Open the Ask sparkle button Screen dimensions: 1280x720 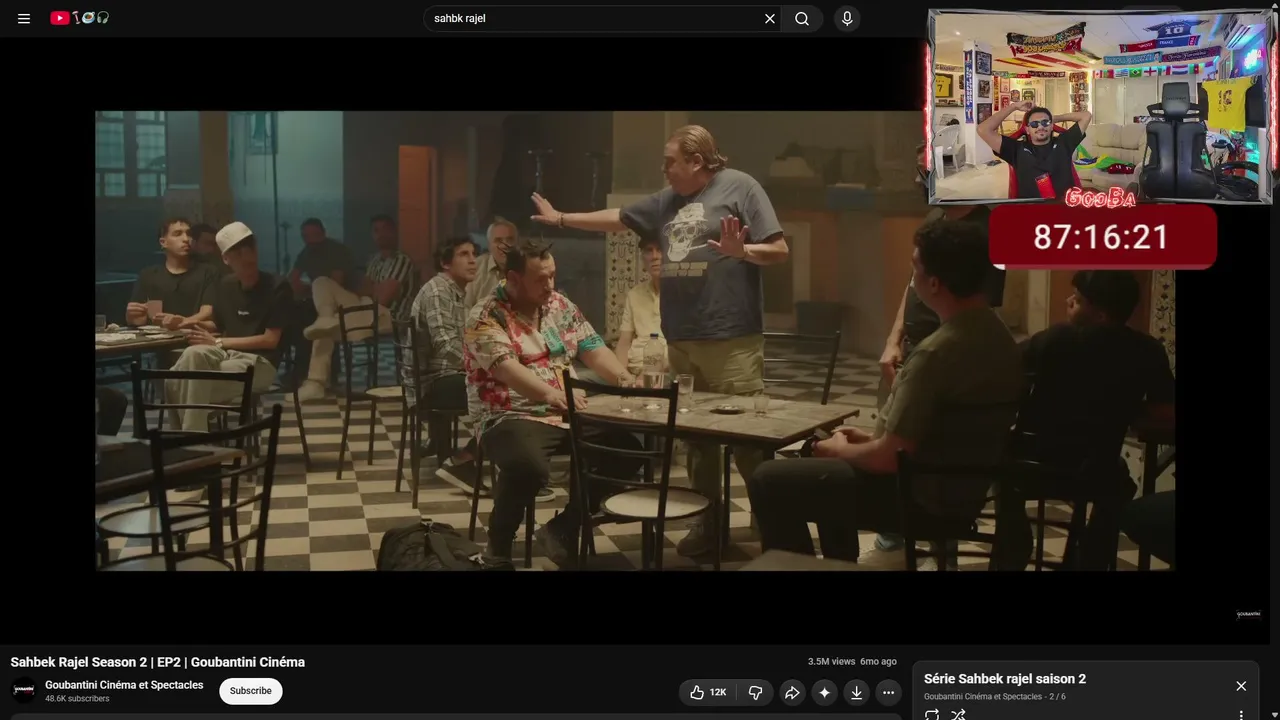coord(824,692)
